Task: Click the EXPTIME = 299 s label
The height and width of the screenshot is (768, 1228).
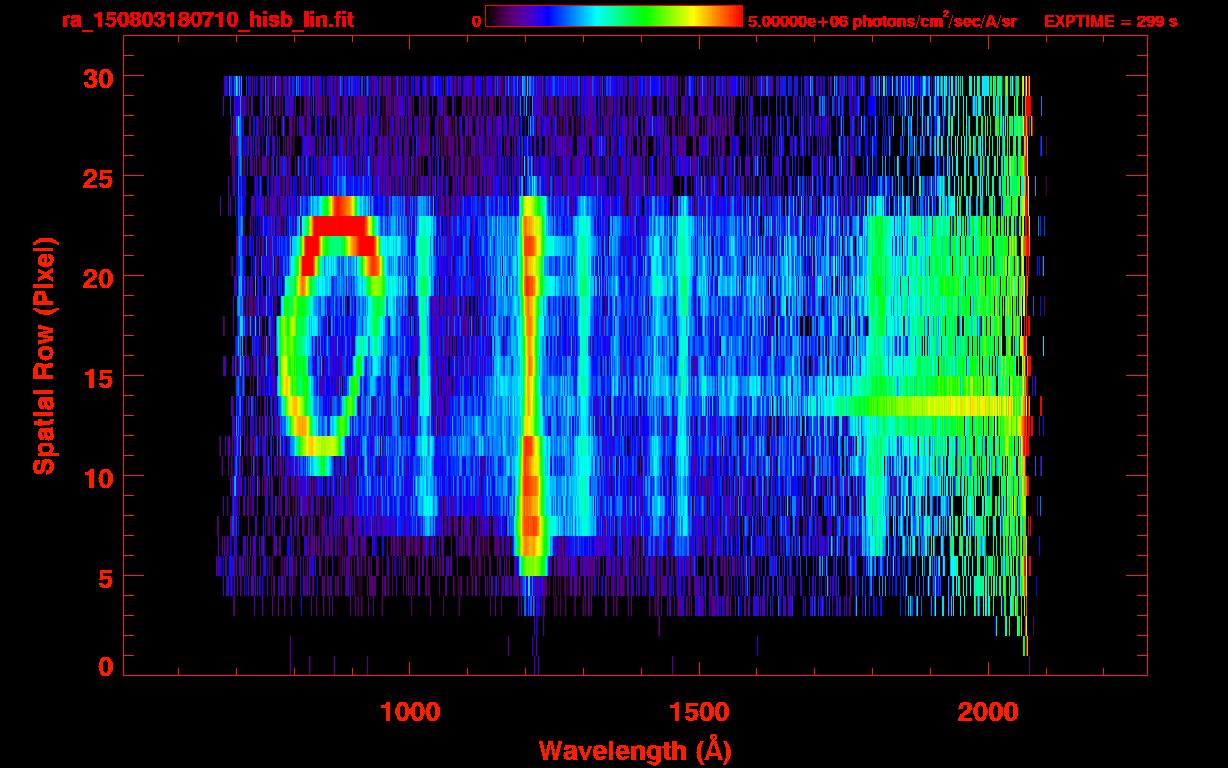Action: (x=1110, y=21)
